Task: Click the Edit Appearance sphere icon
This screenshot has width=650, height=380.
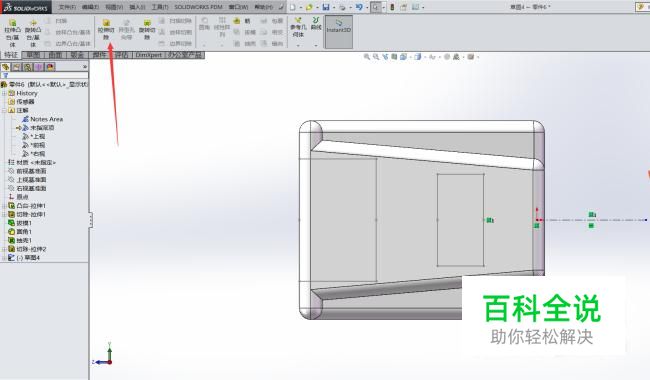Action: [447, 57]
